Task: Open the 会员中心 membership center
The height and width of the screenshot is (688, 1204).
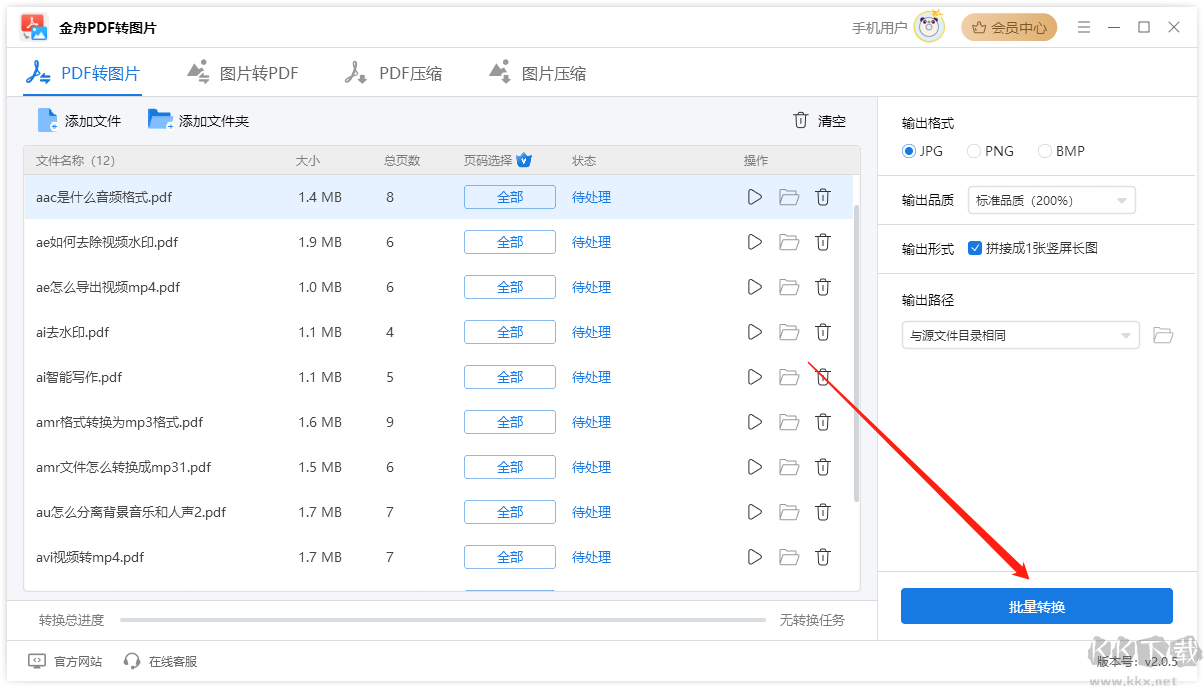Action: coord(1009,27)
